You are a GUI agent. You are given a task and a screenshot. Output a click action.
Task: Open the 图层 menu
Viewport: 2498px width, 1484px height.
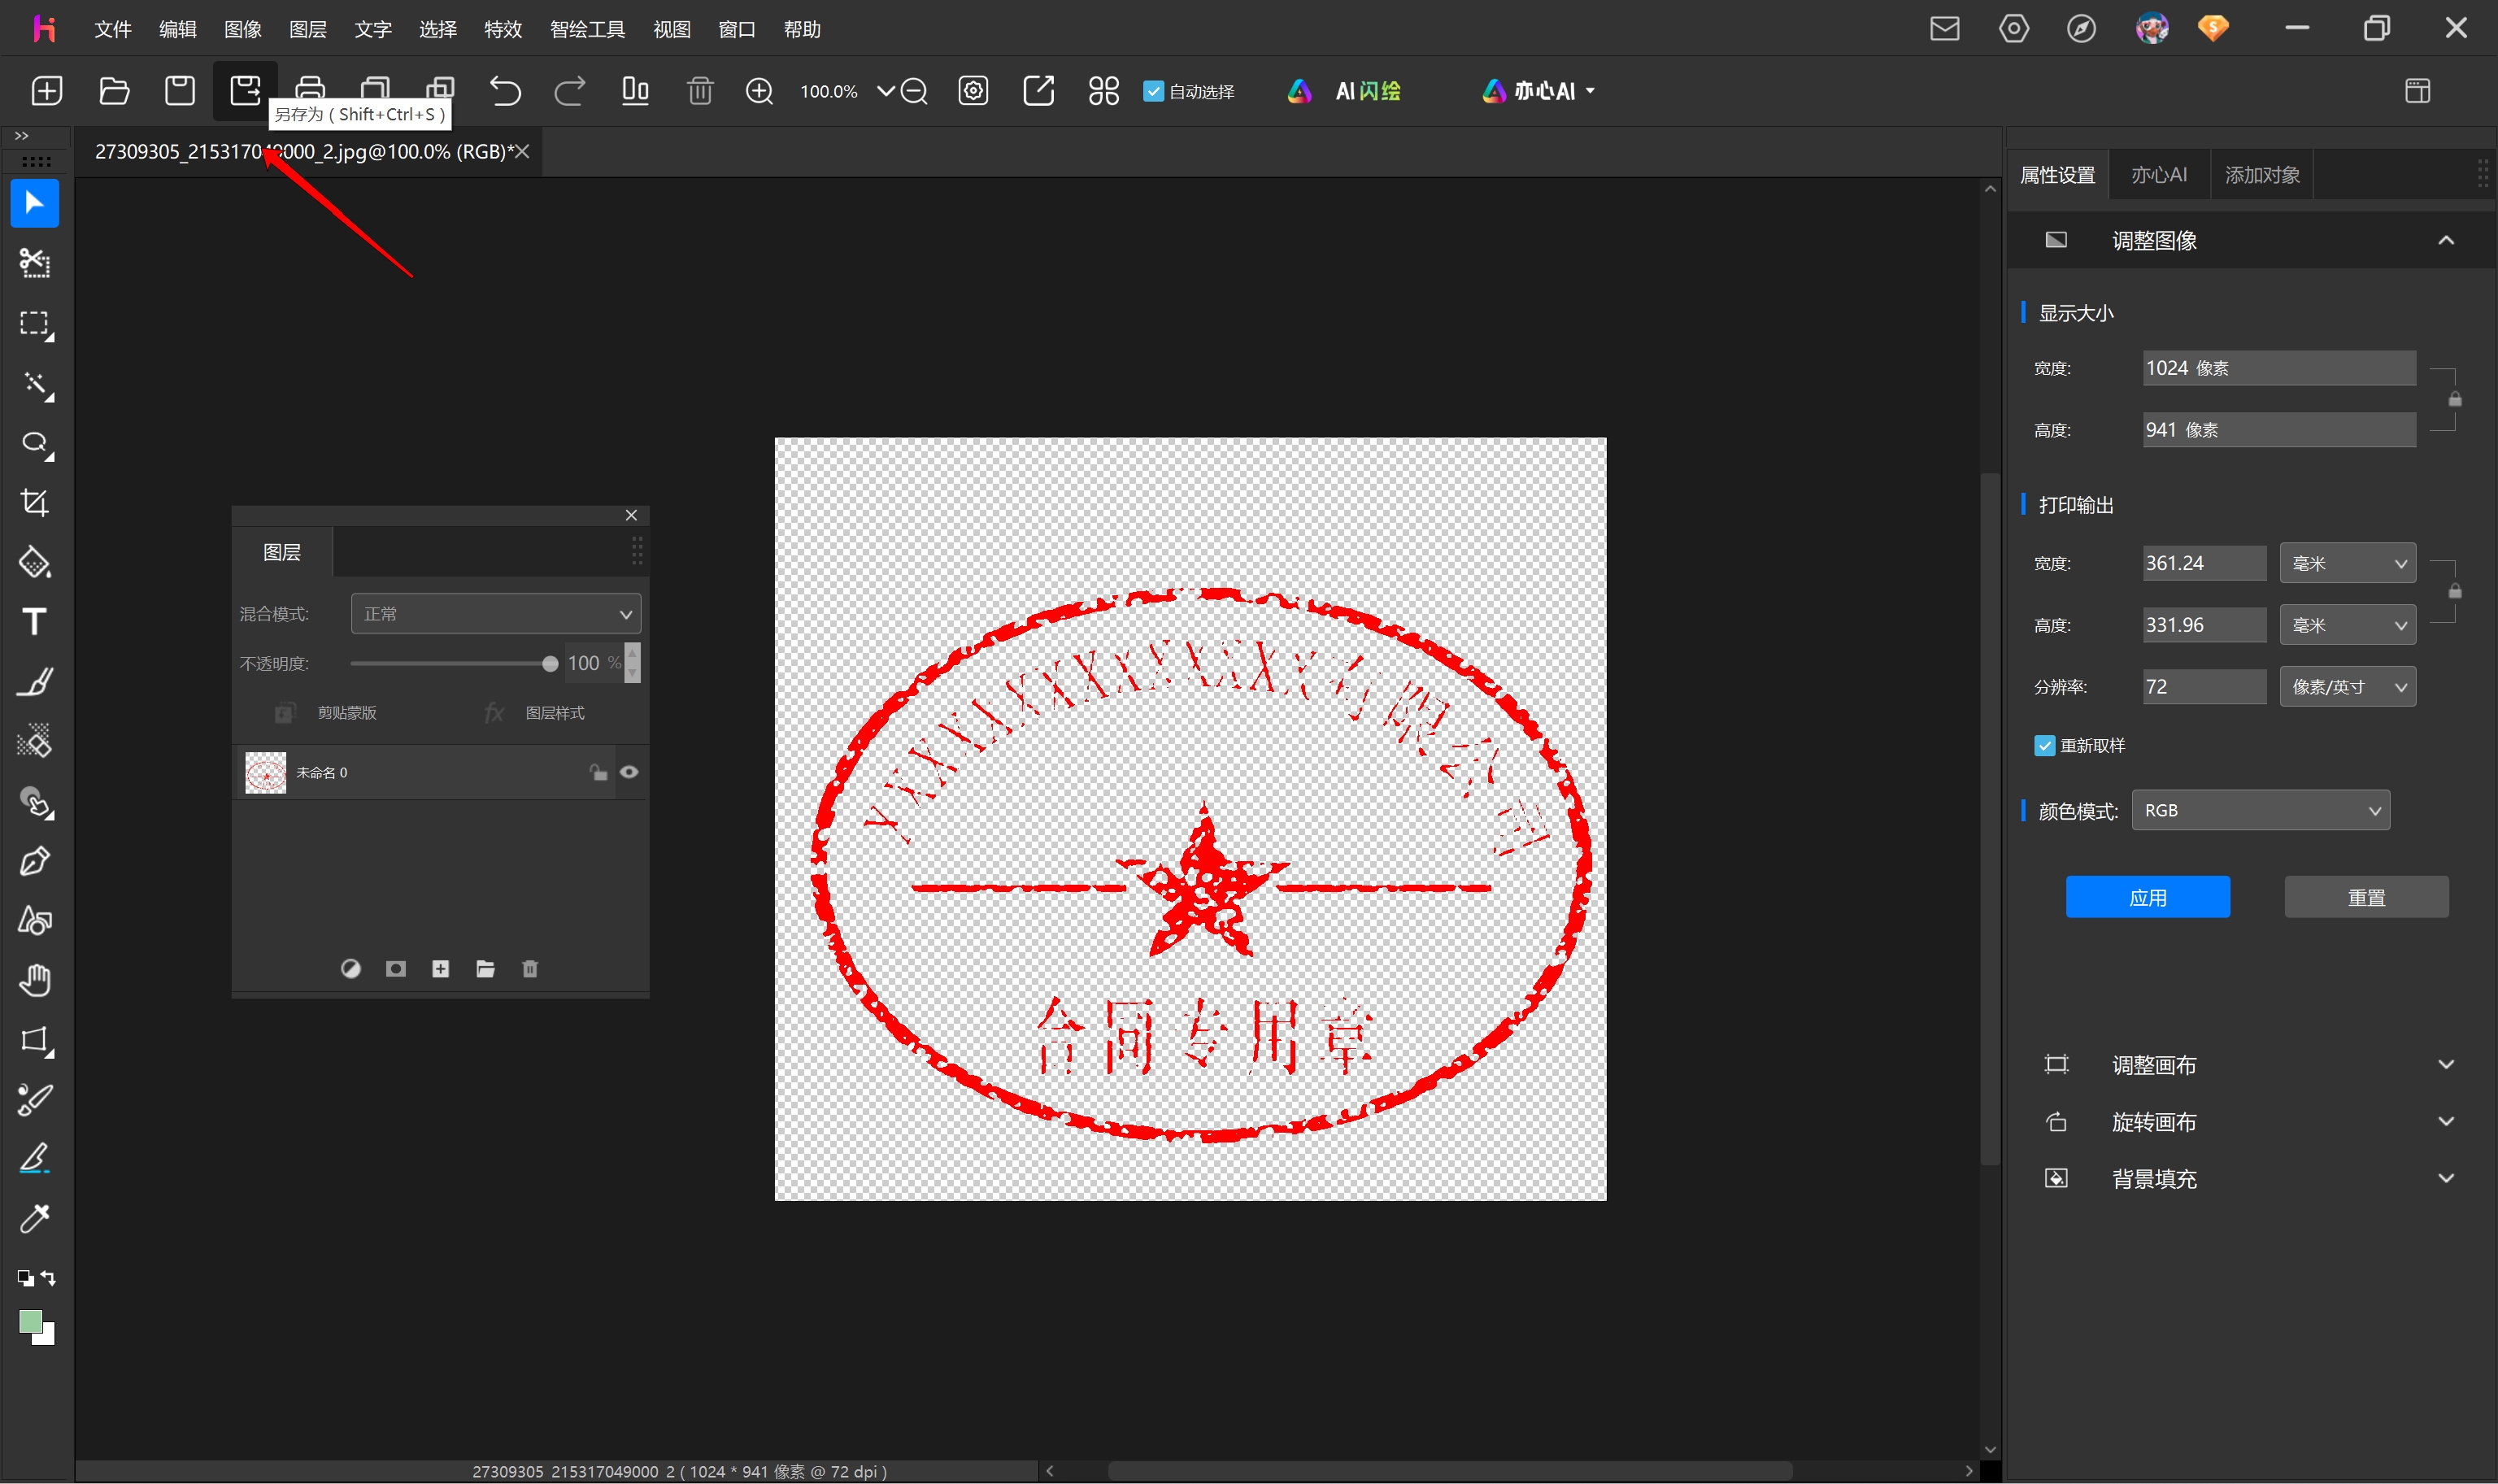(308, 29)
